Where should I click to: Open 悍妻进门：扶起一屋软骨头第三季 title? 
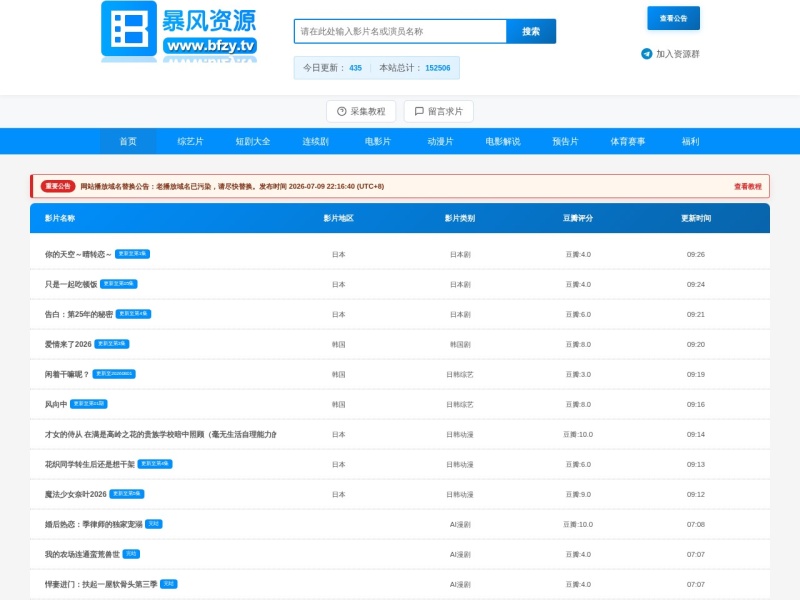pos(101,584)
